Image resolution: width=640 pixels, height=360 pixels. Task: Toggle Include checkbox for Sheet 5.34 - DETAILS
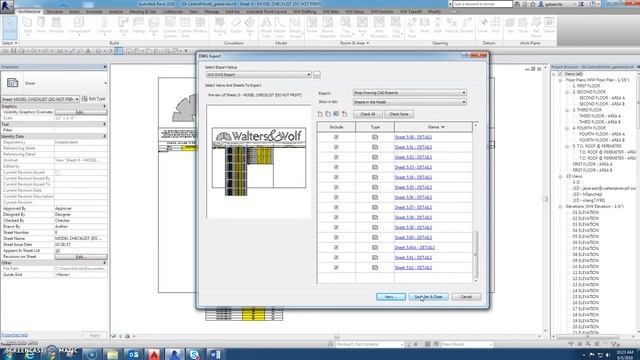click(x=336, y=177)
